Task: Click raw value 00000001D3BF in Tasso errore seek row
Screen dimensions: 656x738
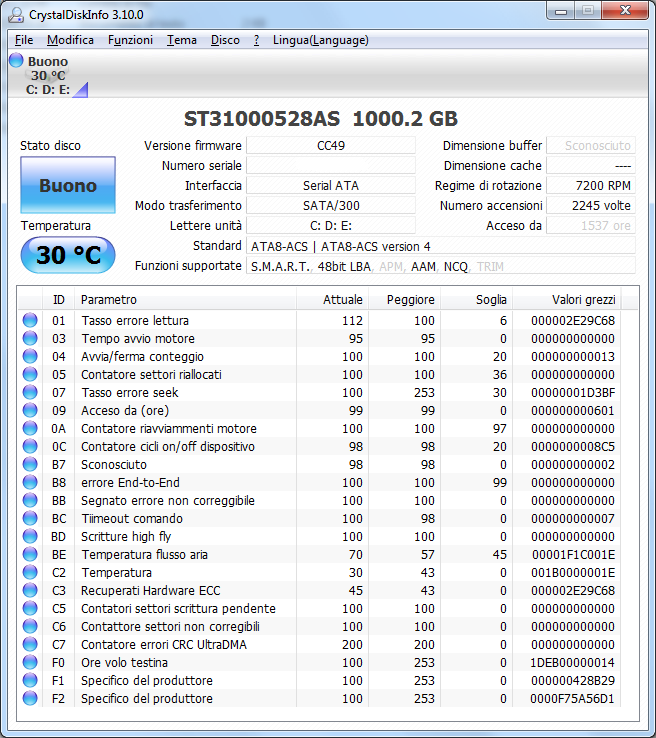Action: click(573, 393)
